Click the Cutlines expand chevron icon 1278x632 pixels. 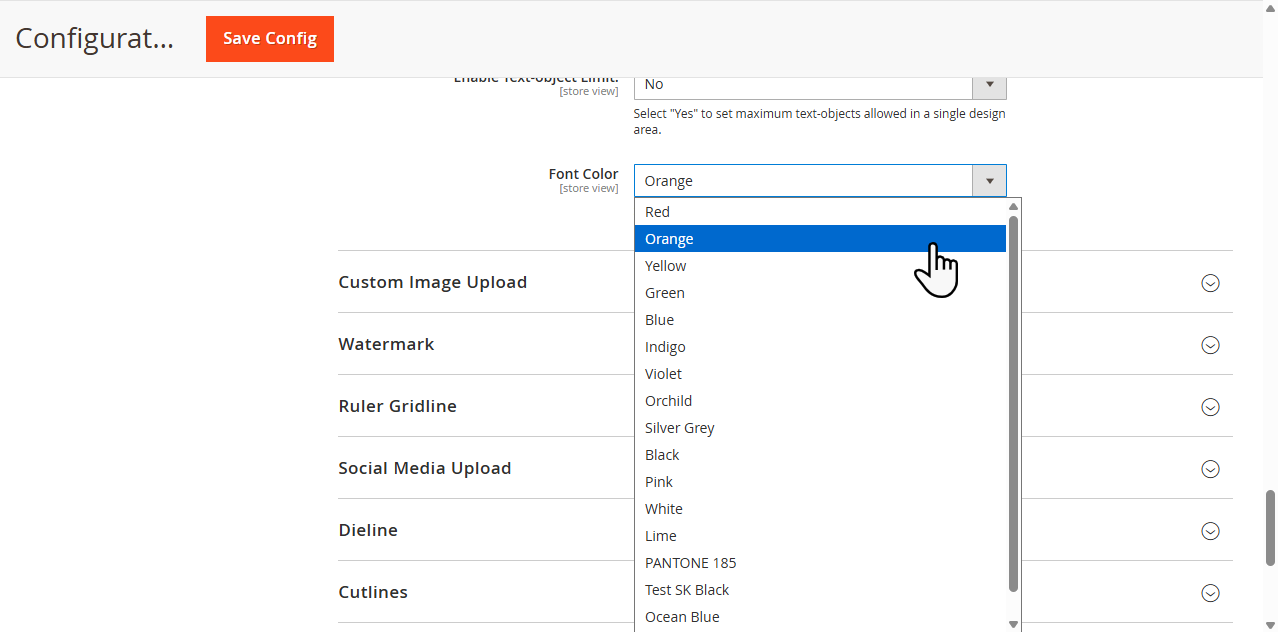pos(1210,593)
